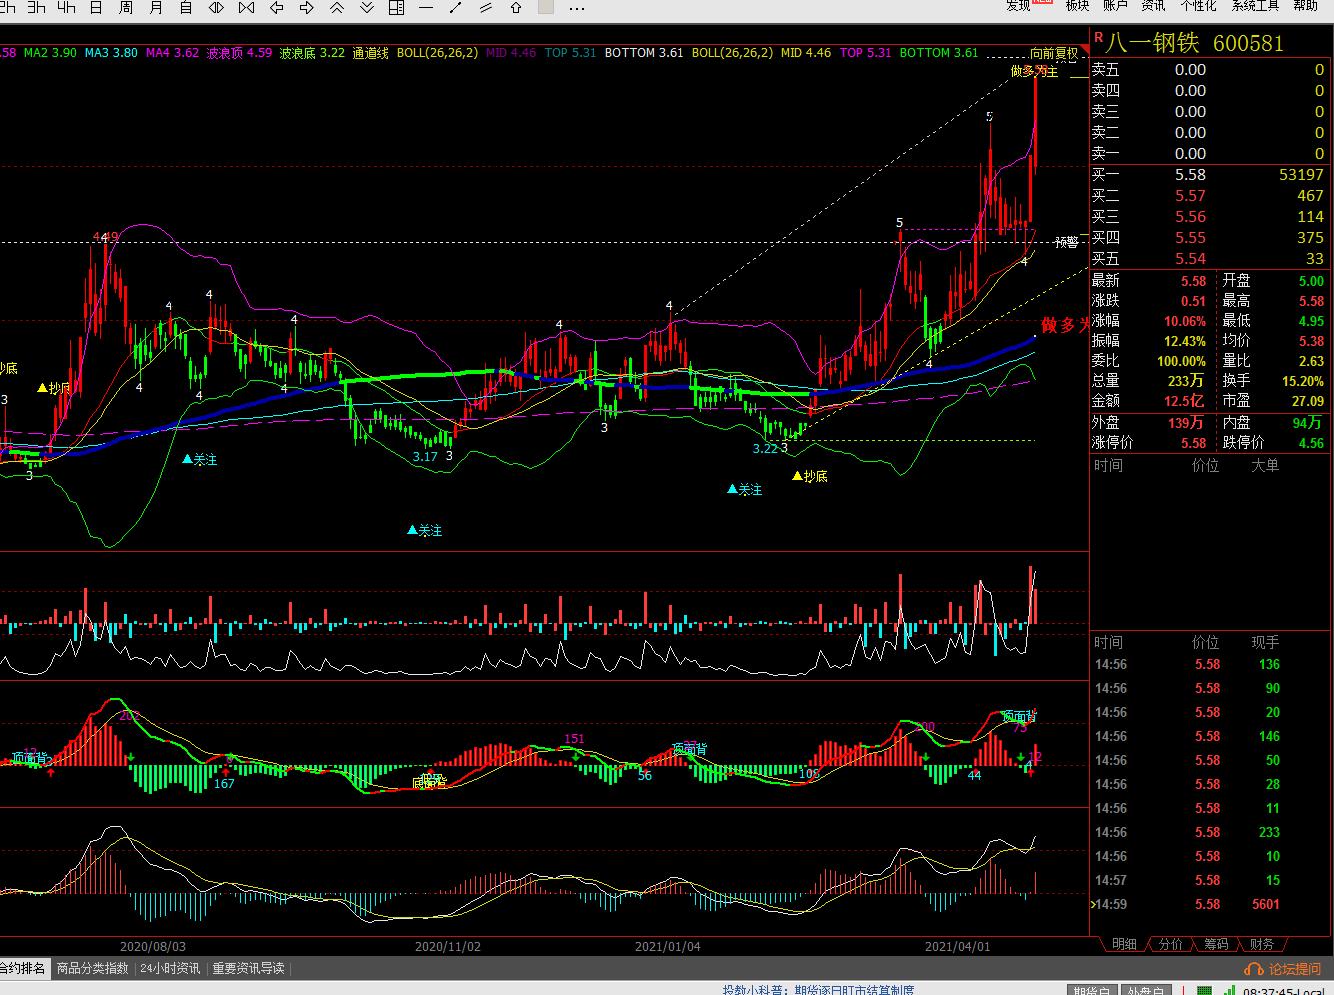Click the red R marker icon
Image resolution: width=1334 pixels, height=995 pixels.
[x=1098, y=37]
